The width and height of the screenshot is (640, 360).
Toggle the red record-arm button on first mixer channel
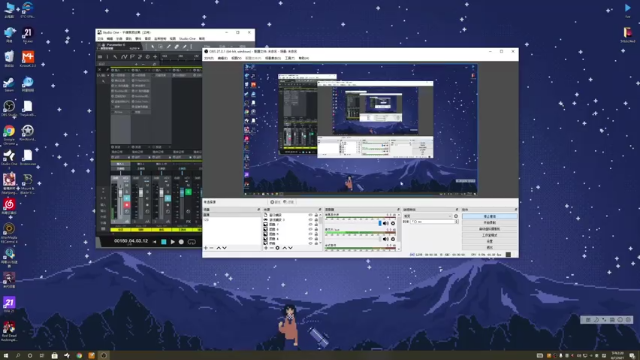pos(127,205)
